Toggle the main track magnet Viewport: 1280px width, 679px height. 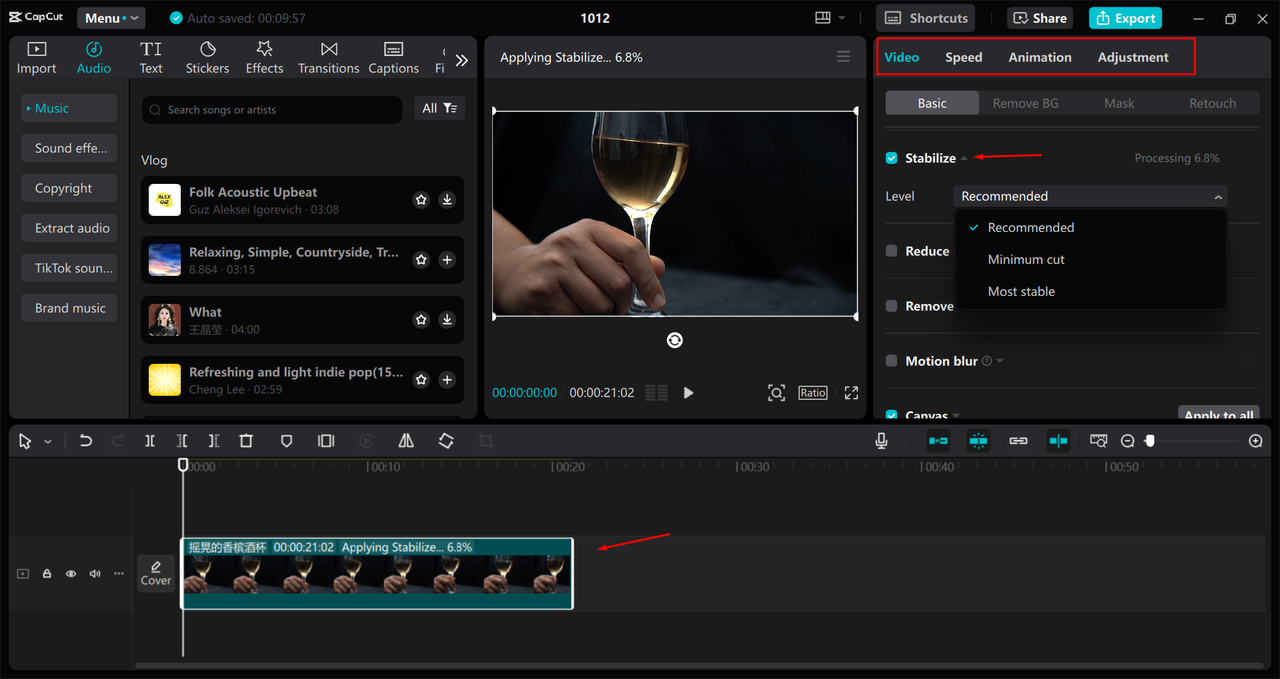coord(938,441)
